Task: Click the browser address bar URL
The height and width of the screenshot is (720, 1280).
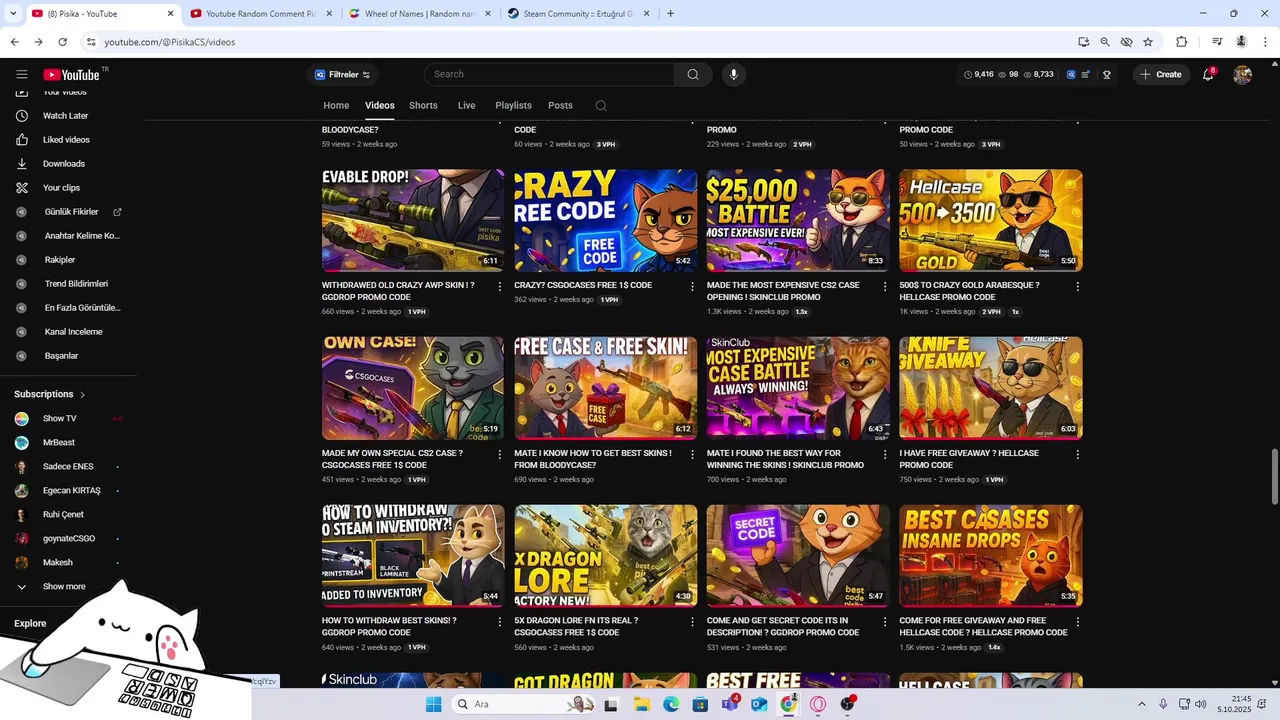Action: click(170, 42)
